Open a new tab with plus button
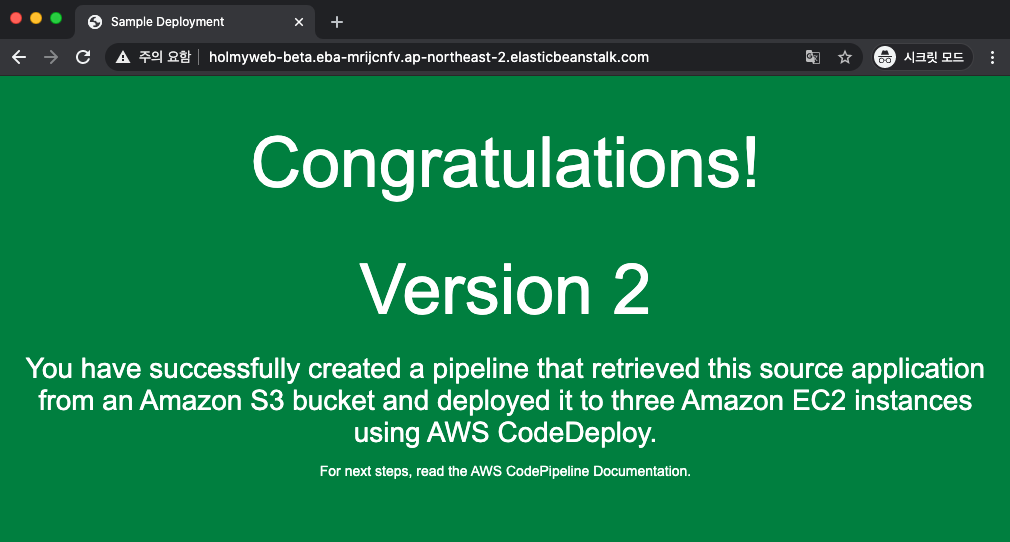Viewport: 1010px width, 542px height. click(336, 22)
